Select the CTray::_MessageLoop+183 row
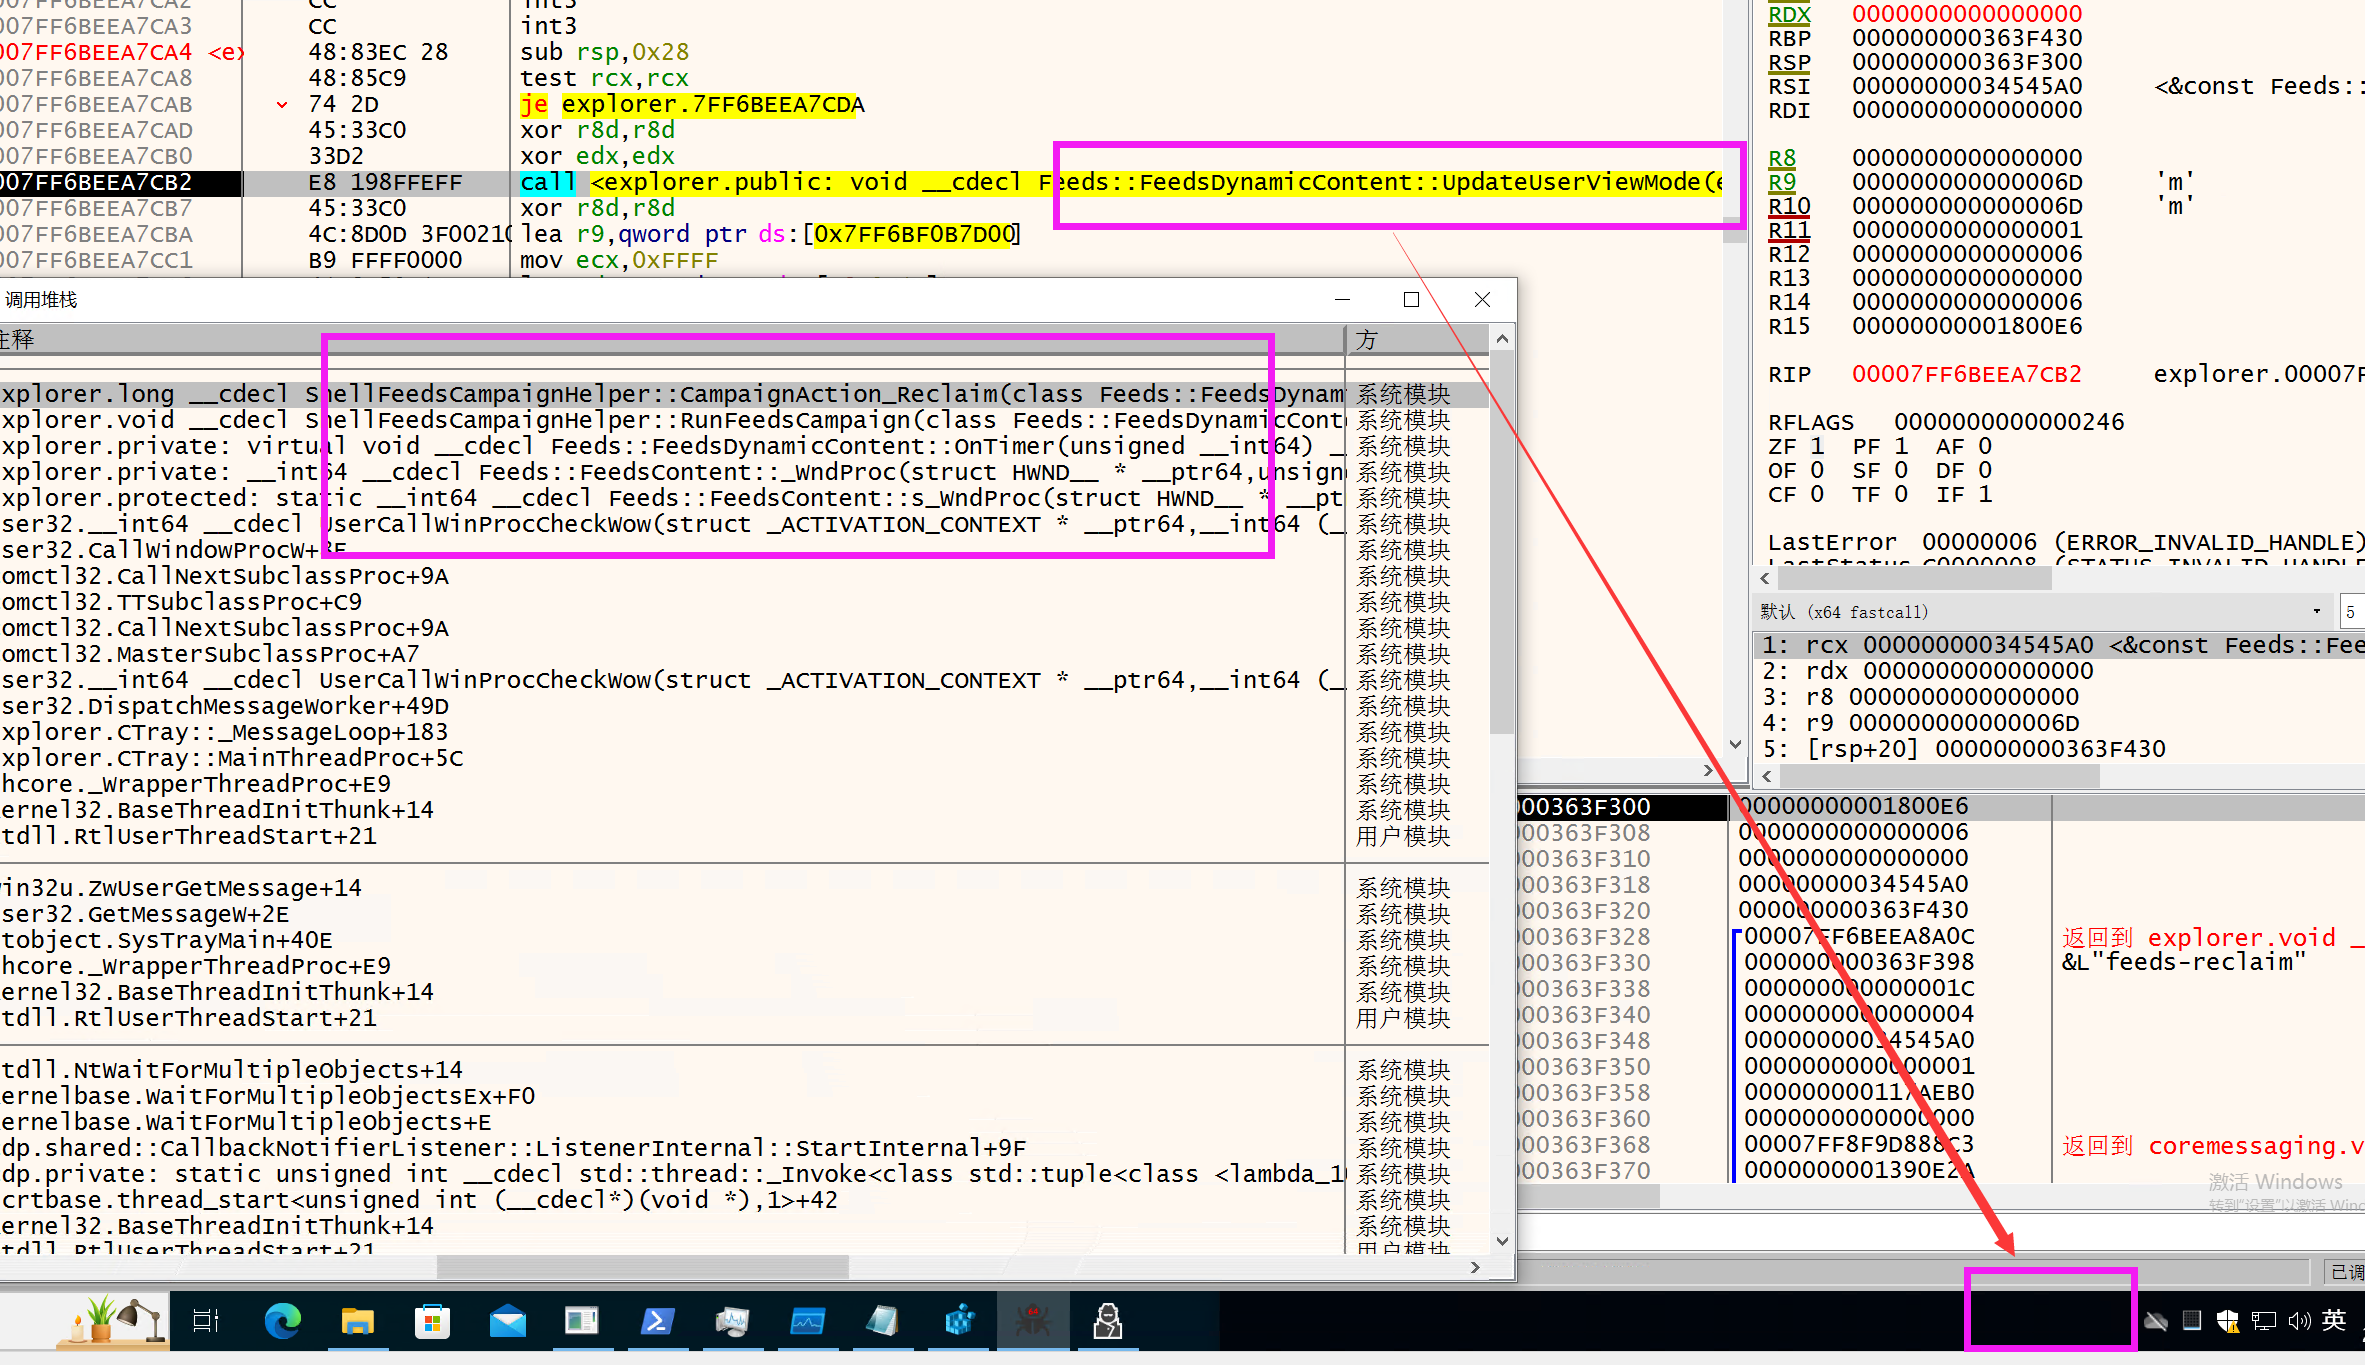 744,732
